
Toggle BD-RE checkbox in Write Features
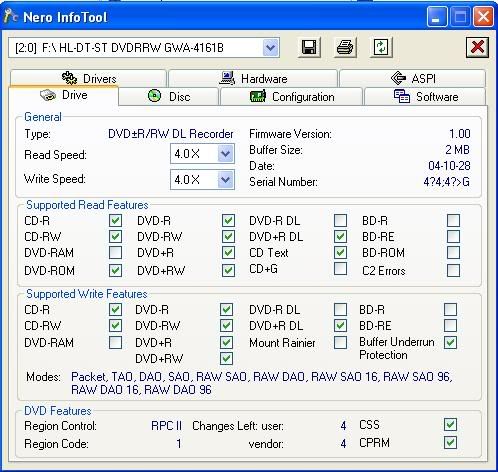tap(450, 325)
